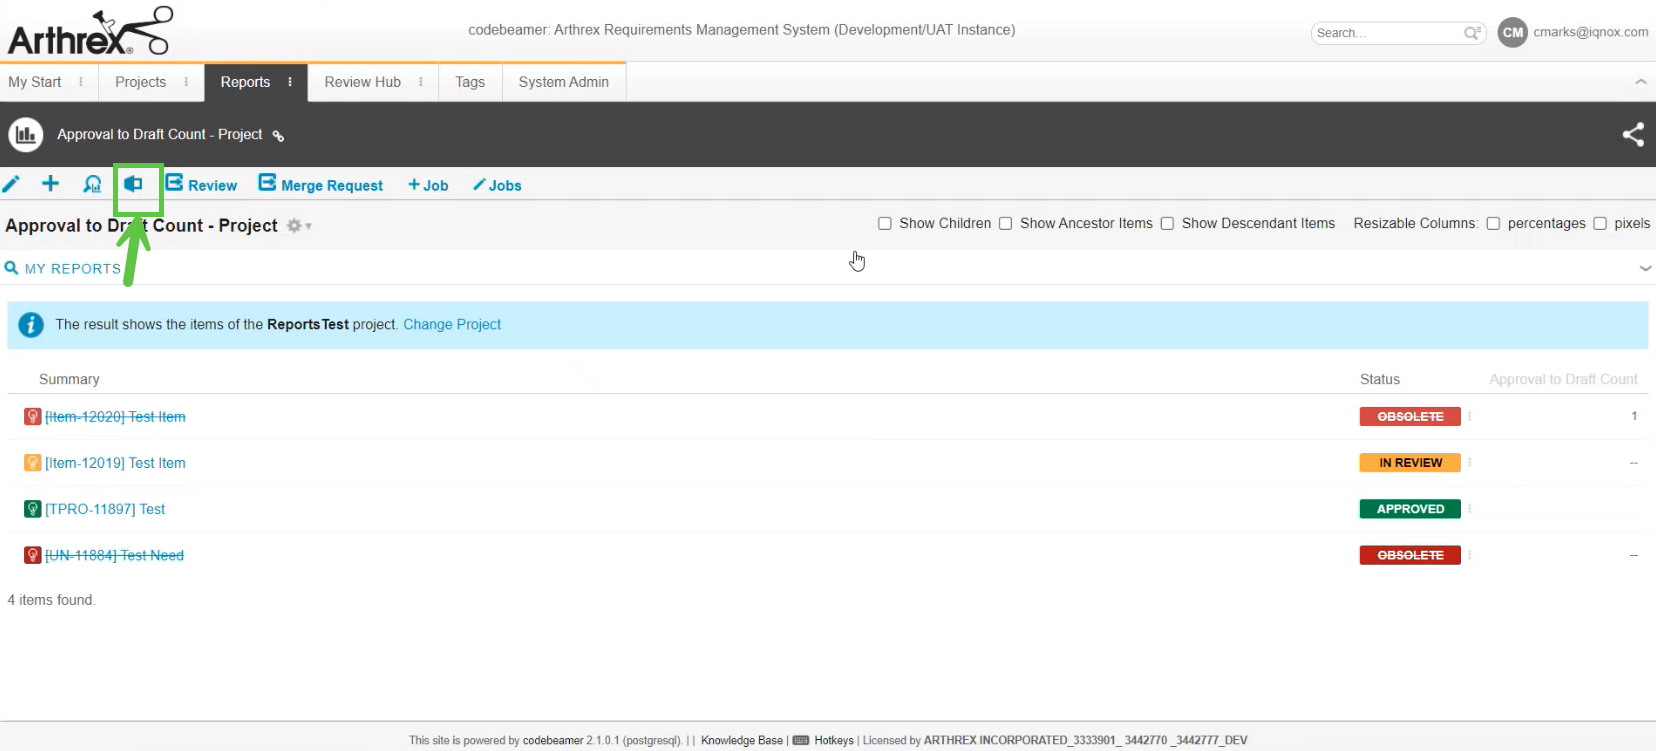Click the CM user avatar
1656x751 pixels.
[1512, 32]
